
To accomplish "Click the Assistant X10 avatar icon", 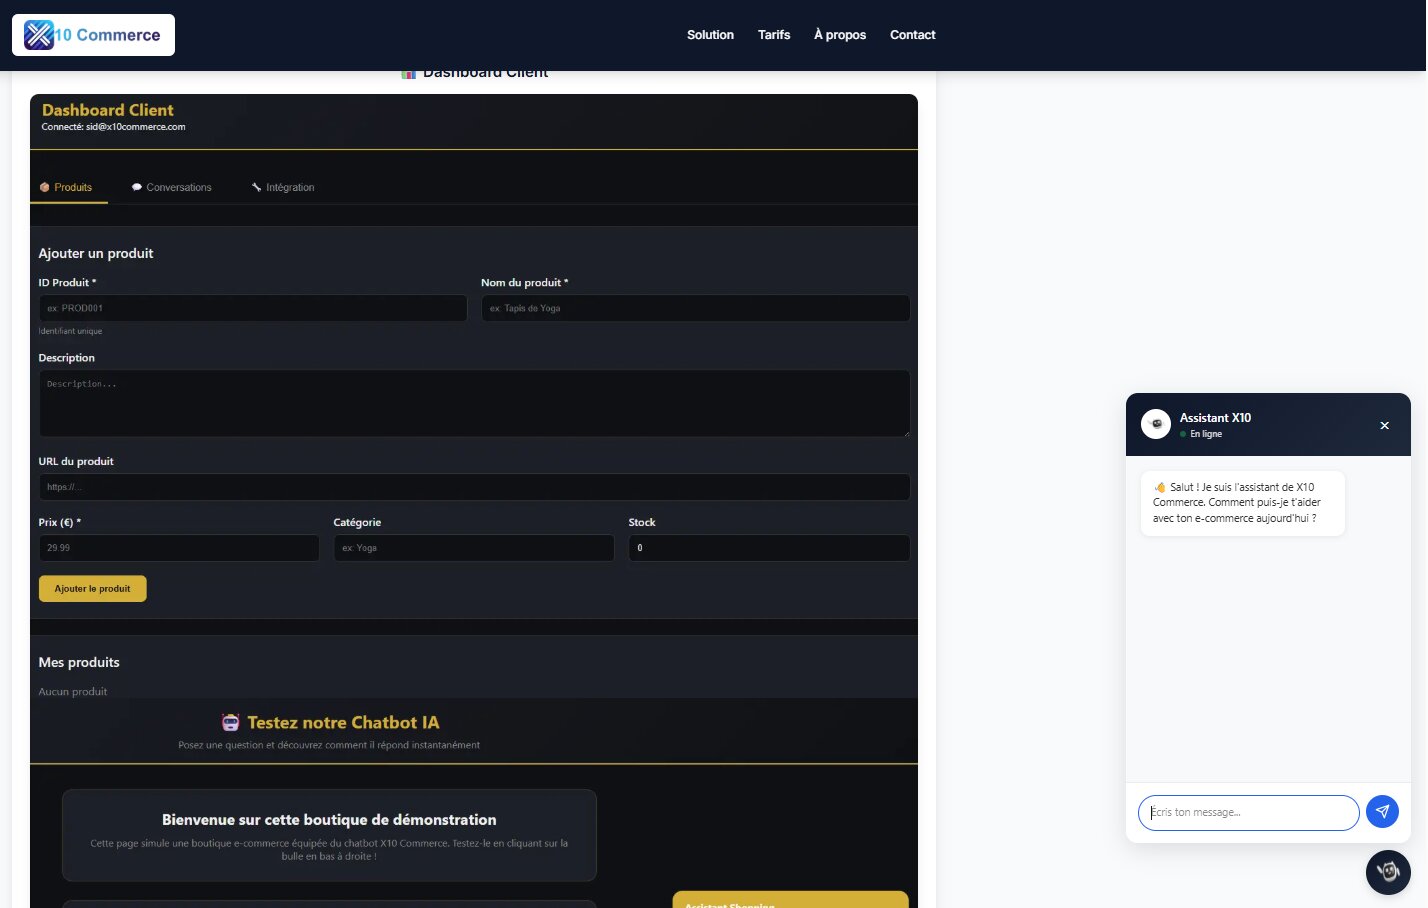I will pos(1156,424).
